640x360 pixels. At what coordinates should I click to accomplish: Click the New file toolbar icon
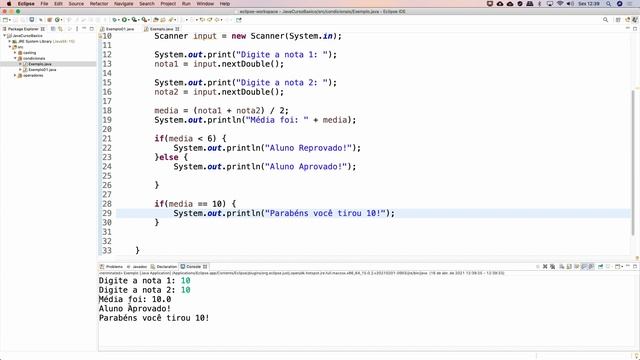tap(5, 20)
